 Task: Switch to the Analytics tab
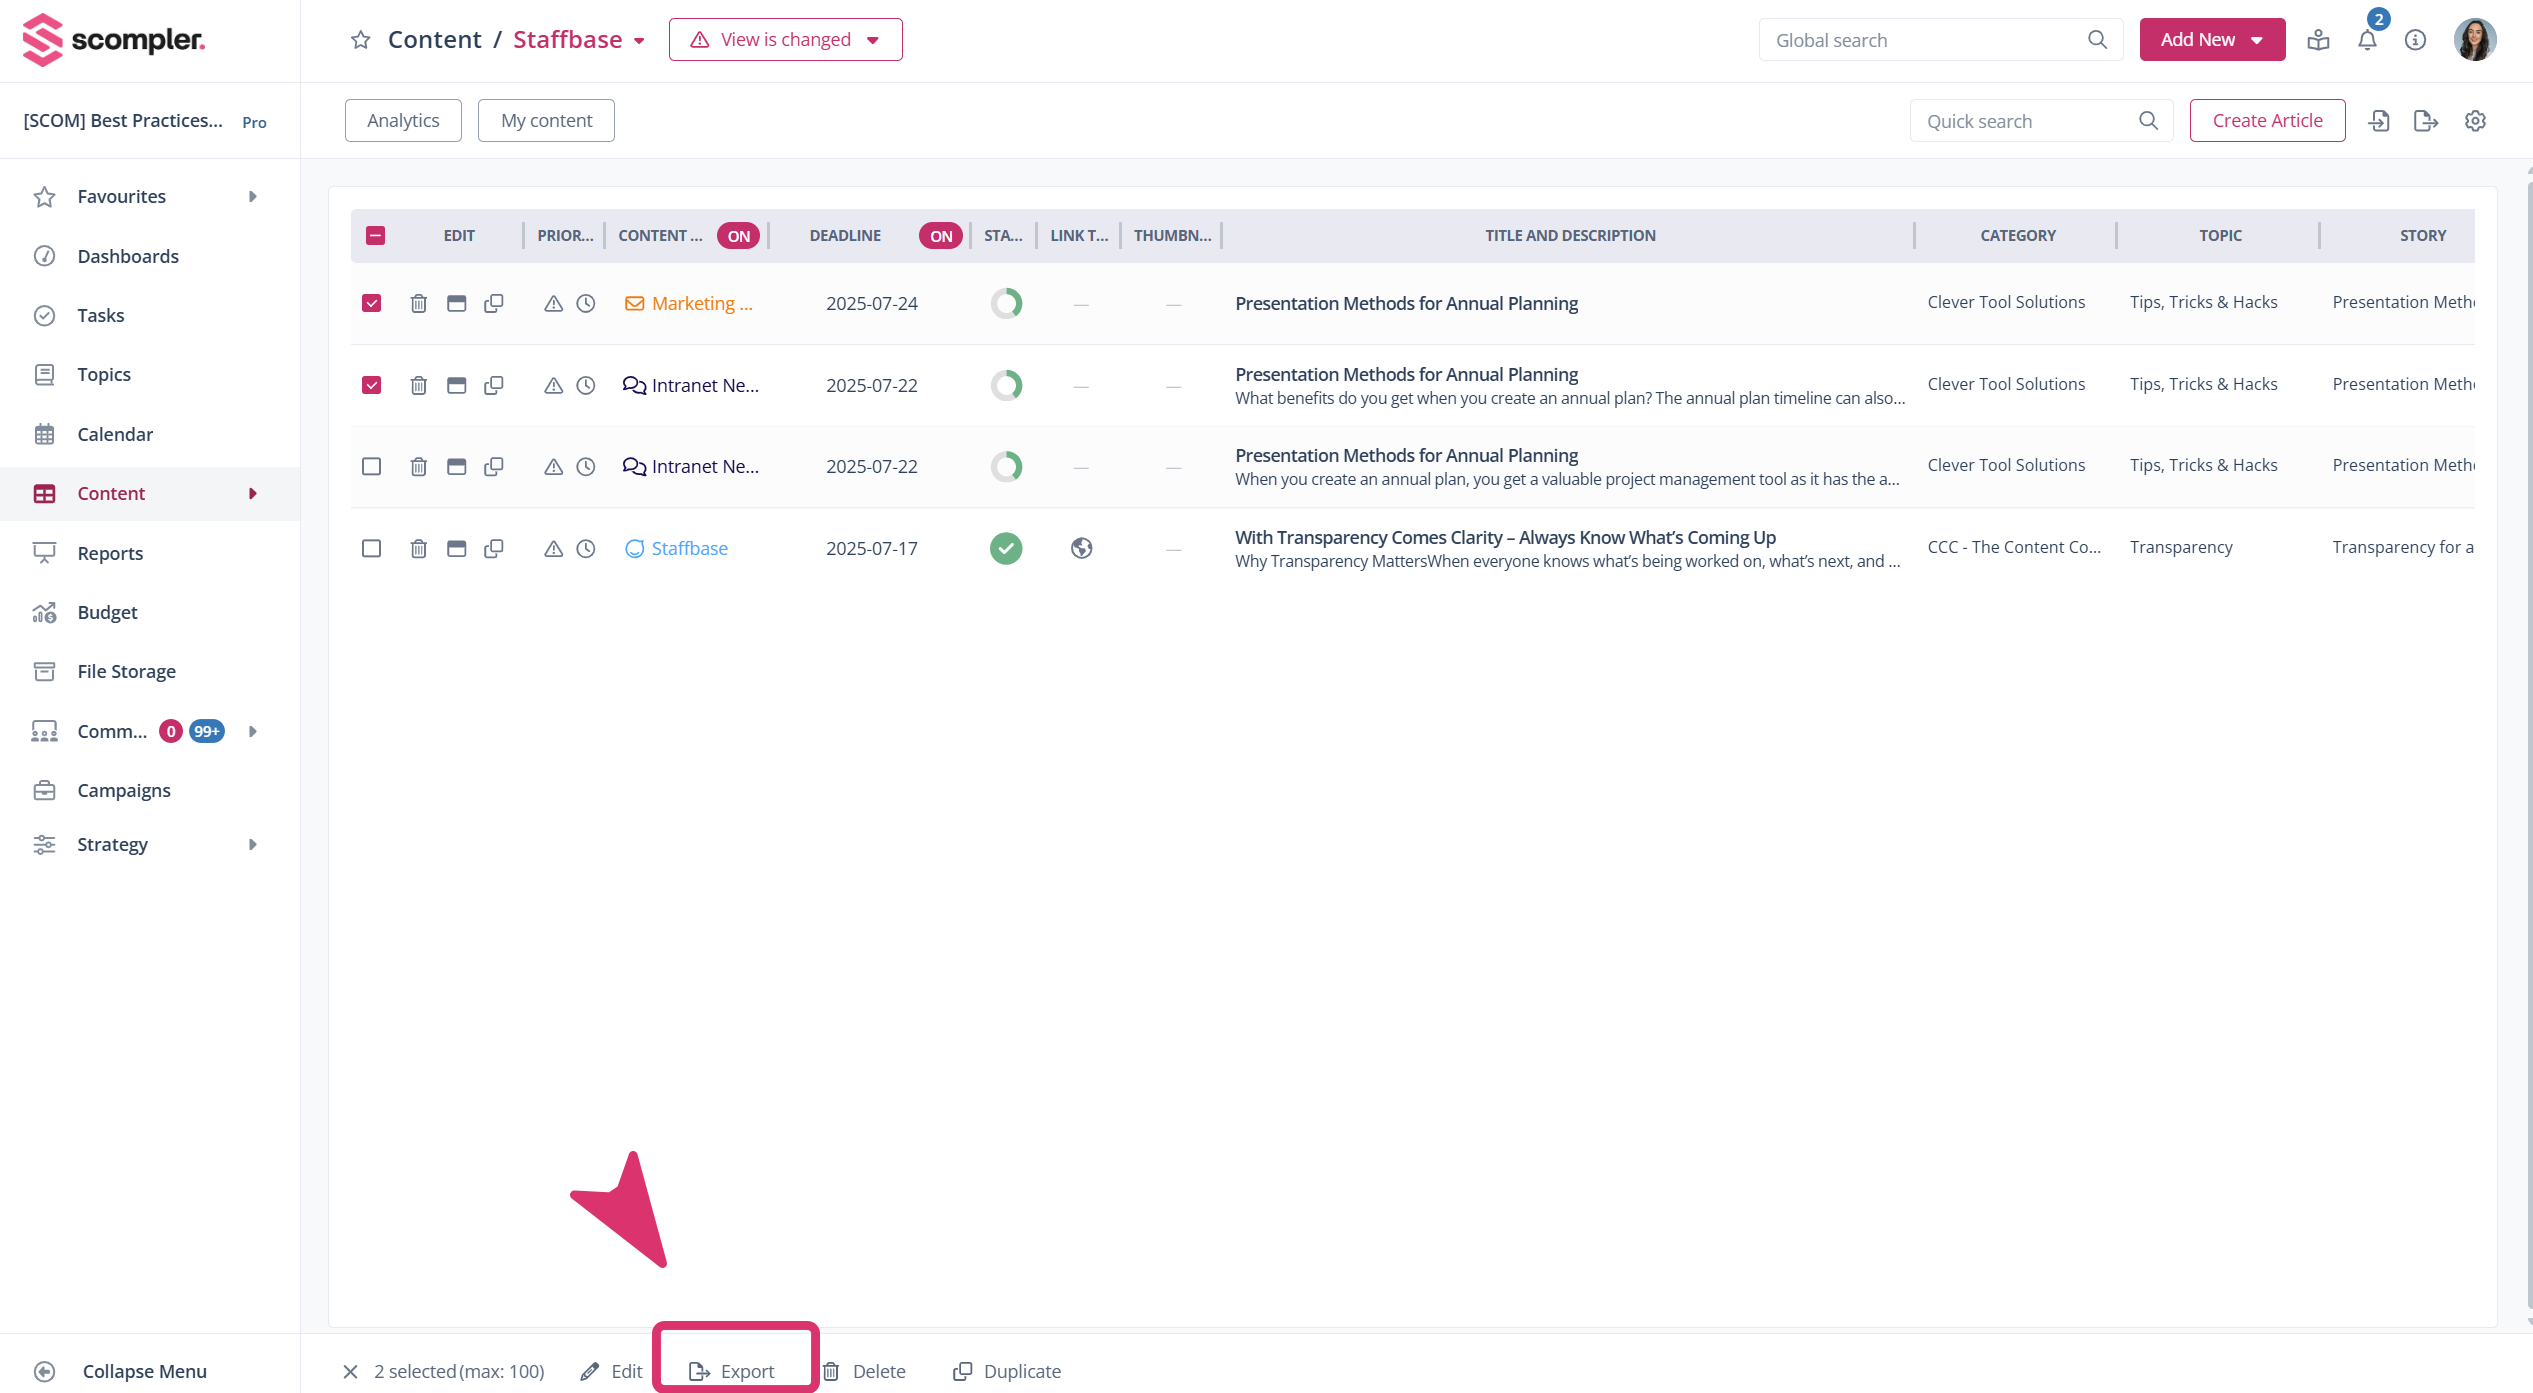pos(403,121)
